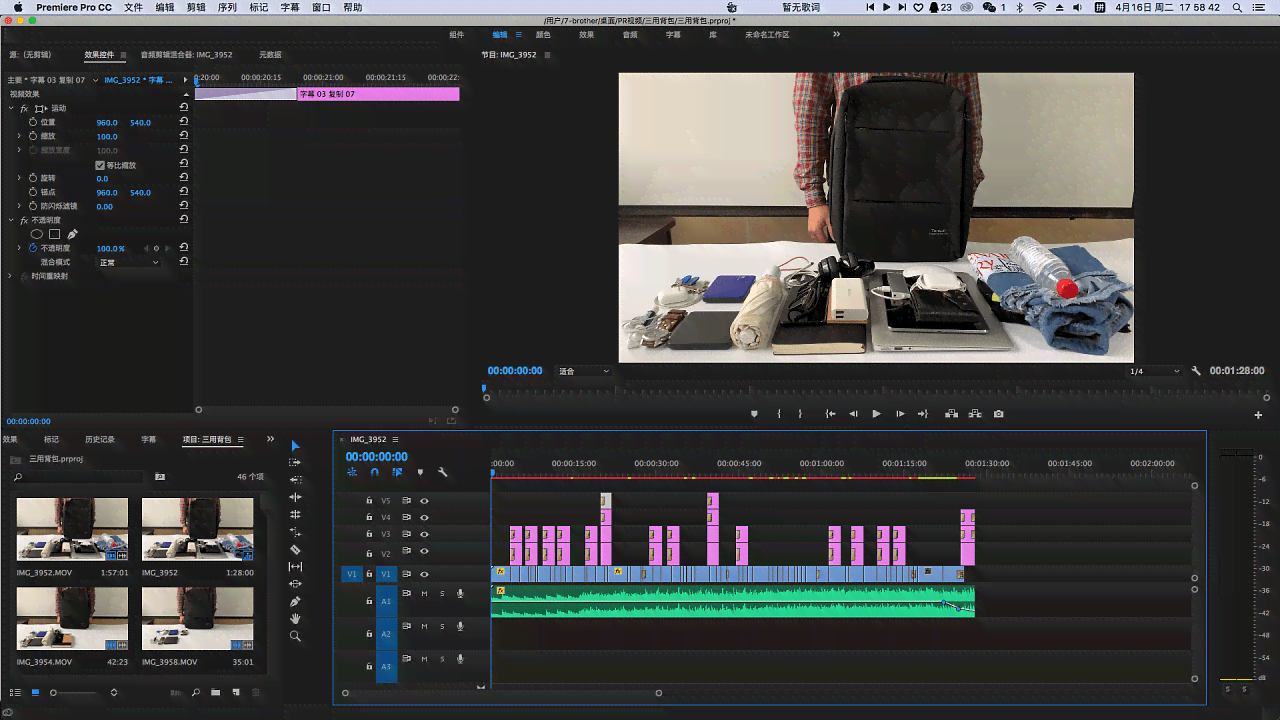Switch to 音频 workspace tab
This screenshot has width=1280, height=720.
[630, 34]
